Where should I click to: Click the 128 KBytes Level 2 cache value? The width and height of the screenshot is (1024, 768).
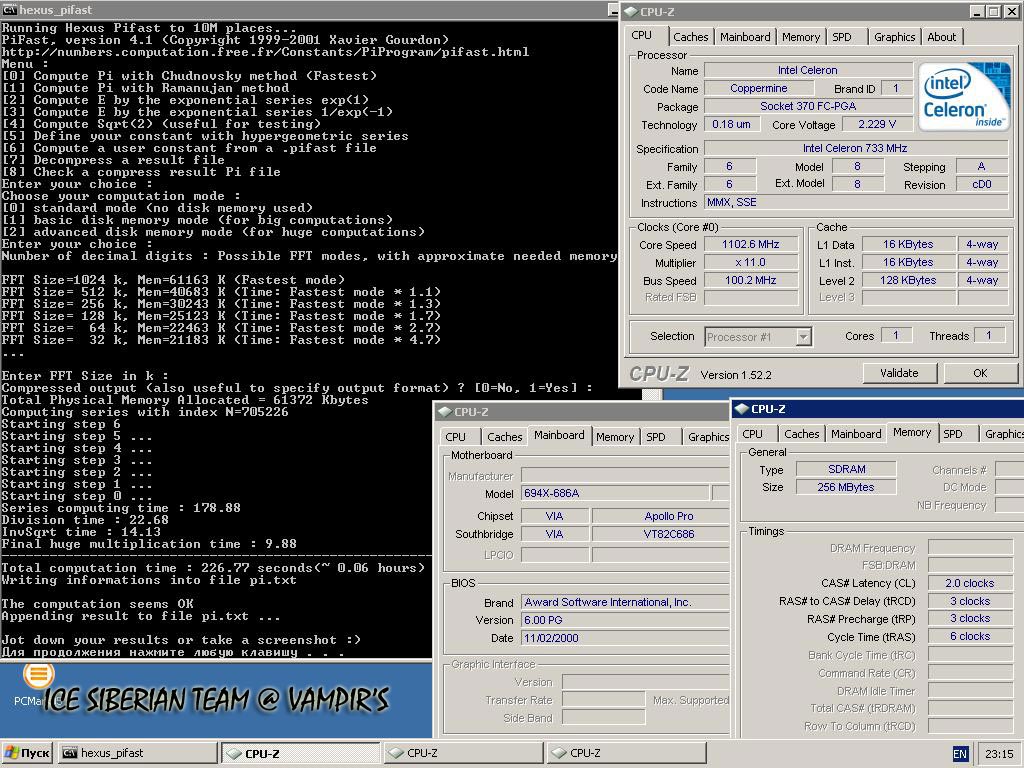(908, 280)
